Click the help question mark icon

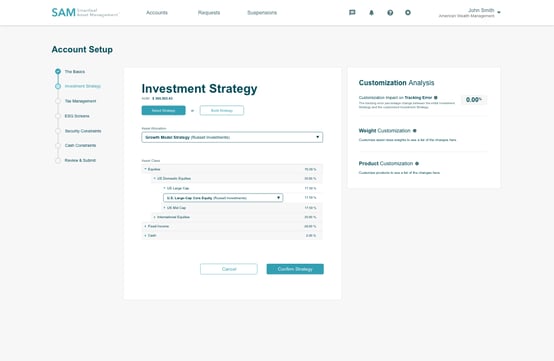(390, 13)
